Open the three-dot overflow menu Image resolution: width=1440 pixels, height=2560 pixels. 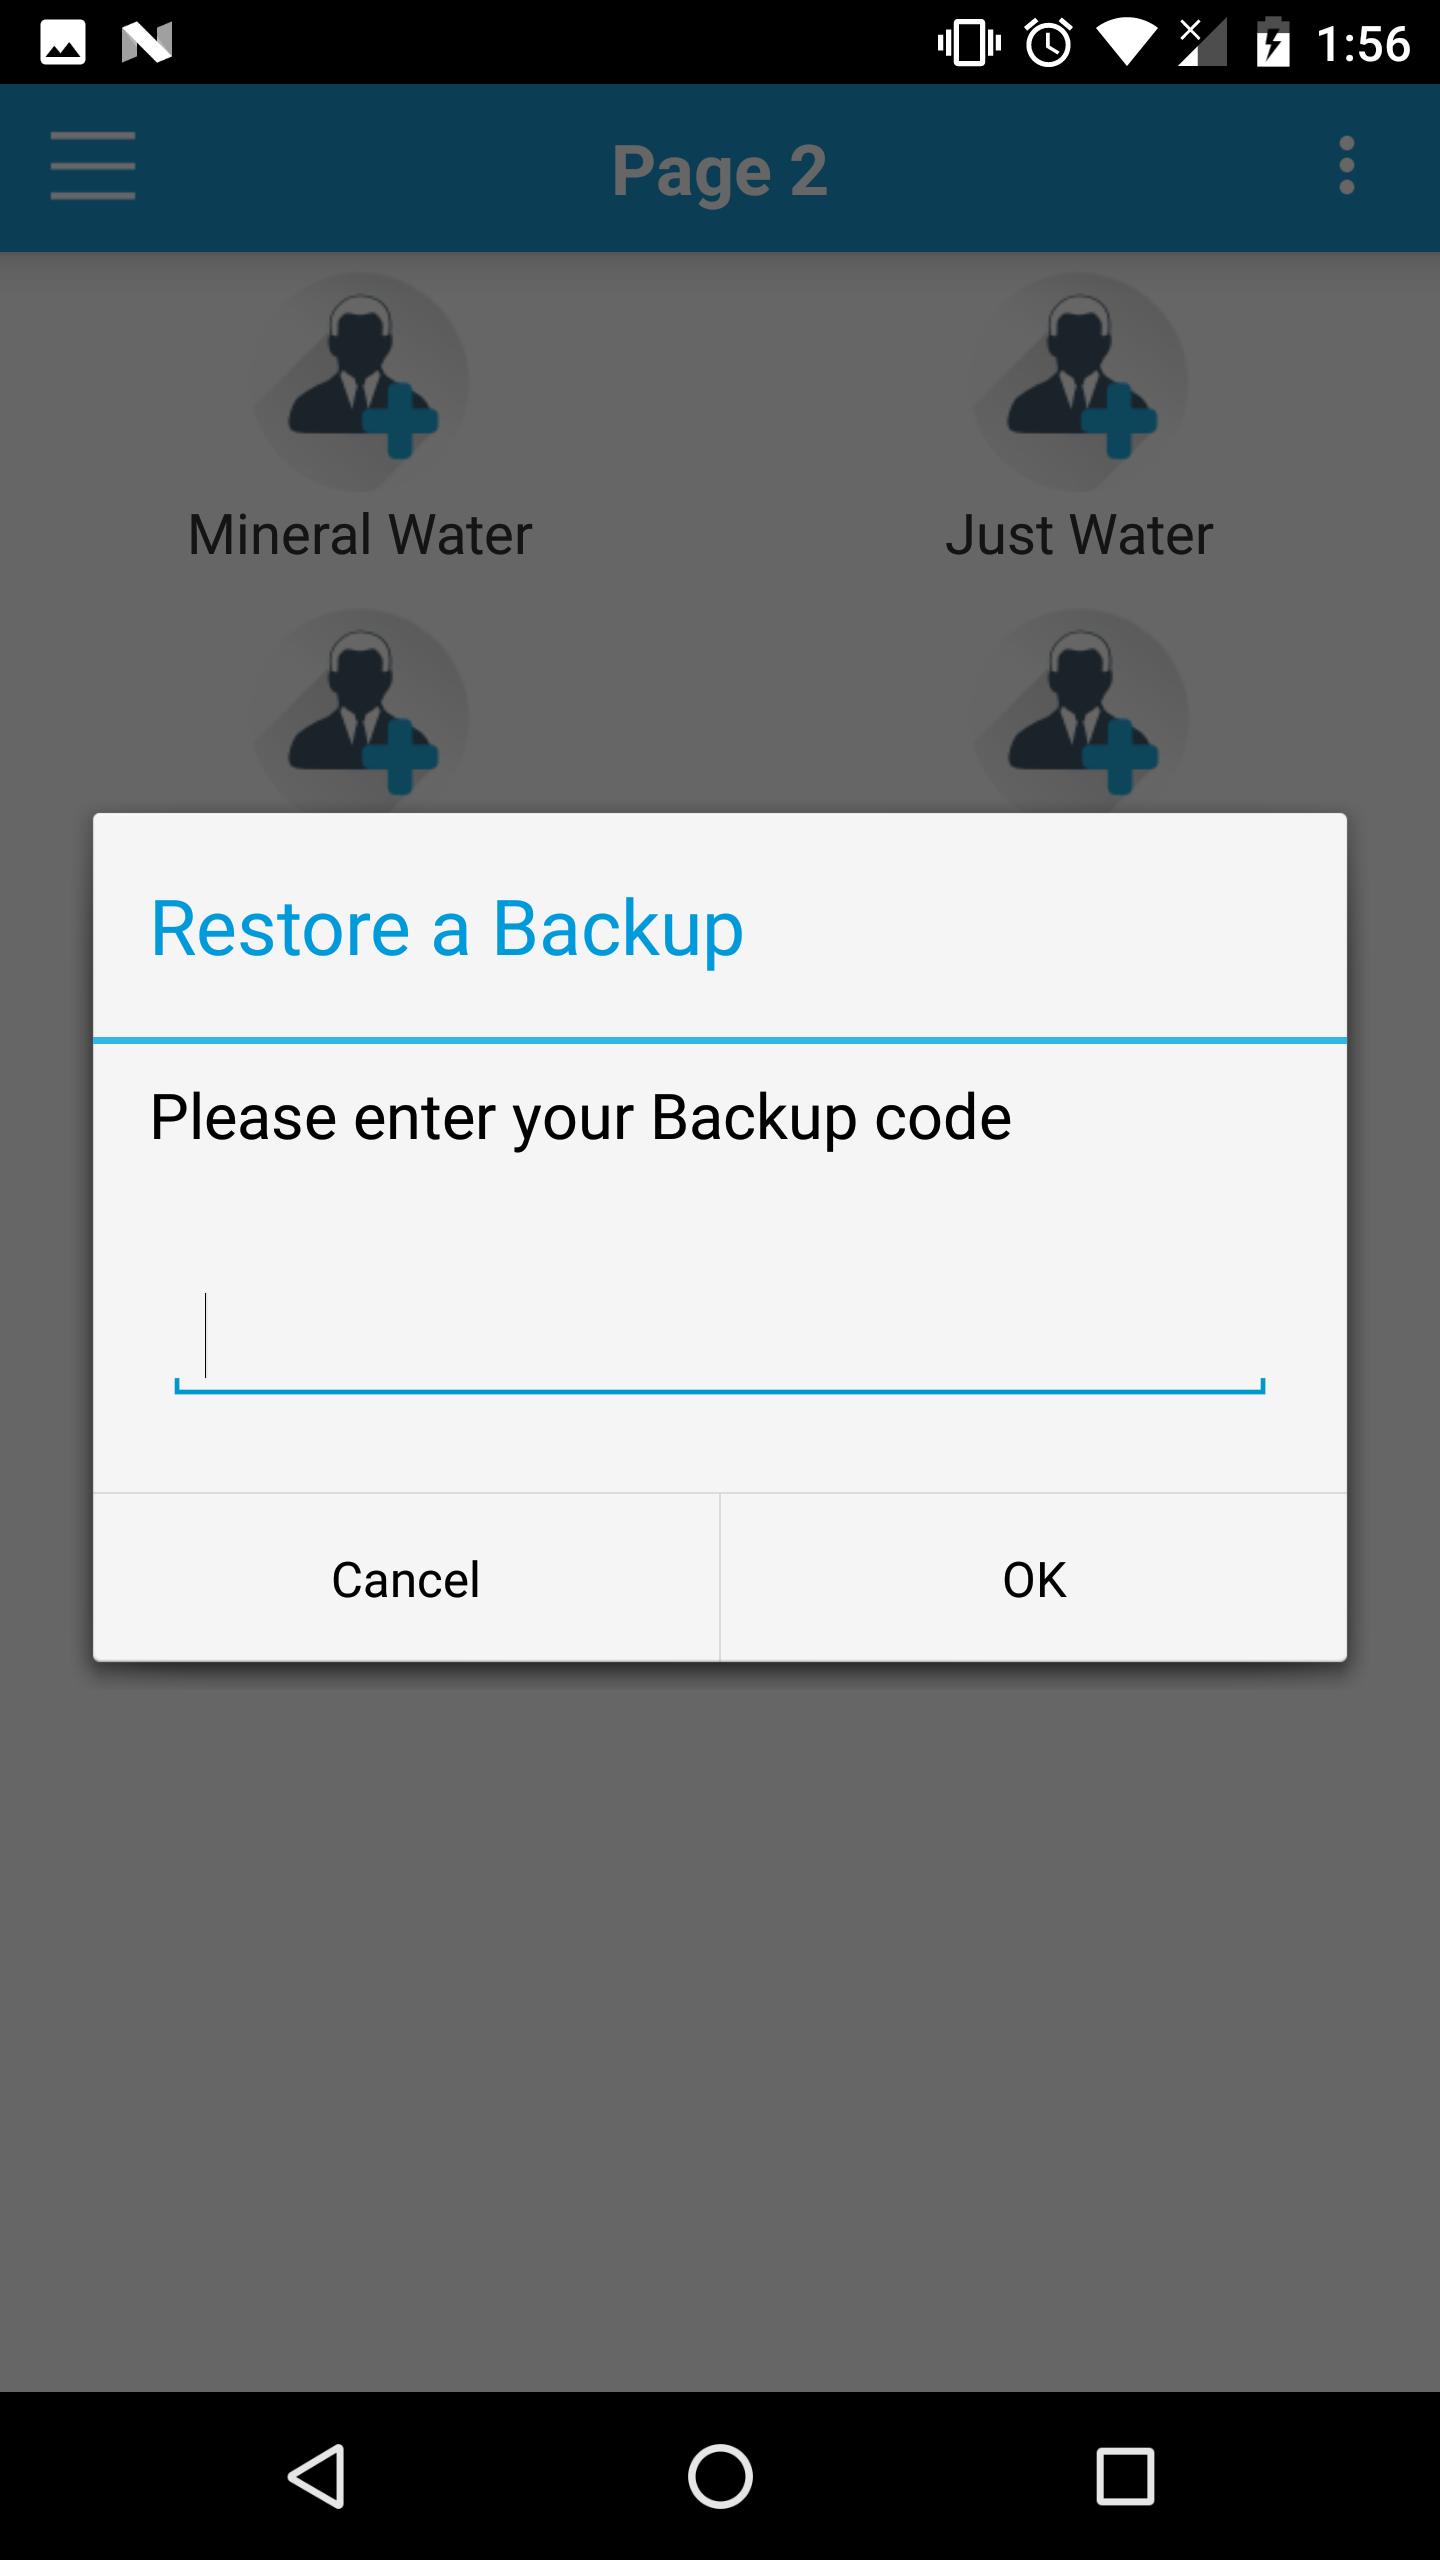[1347, 166]
